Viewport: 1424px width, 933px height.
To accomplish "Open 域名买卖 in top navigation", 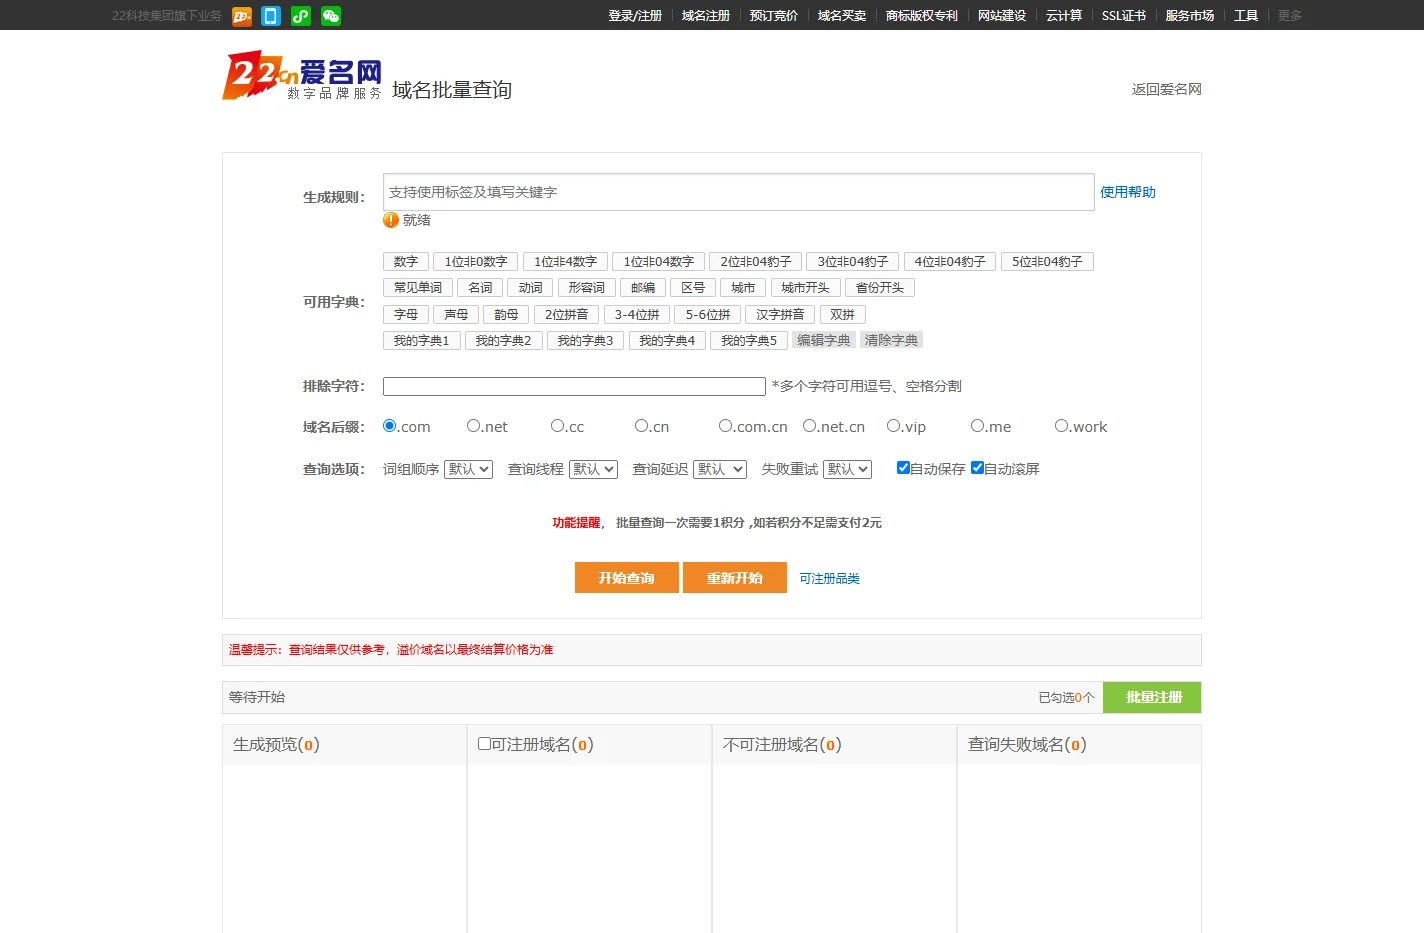I will tap(842, 16).
